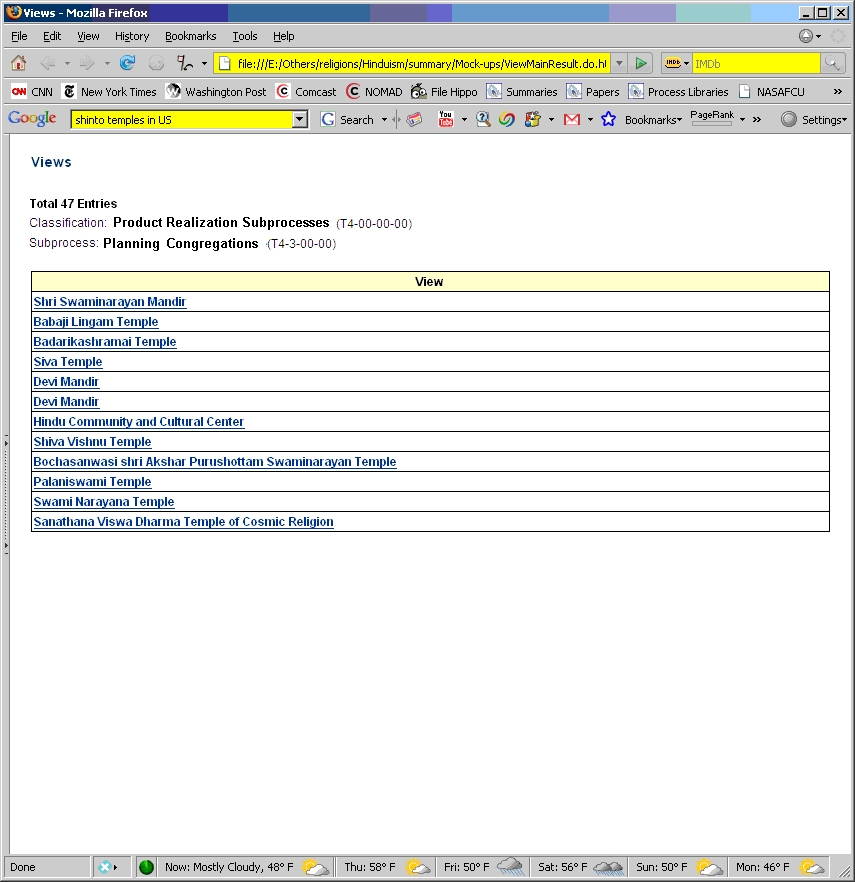The height and width of the screenshot is (882, 855).
Task: Open Babaji Lingam Temple link
Action: [96, 322]
